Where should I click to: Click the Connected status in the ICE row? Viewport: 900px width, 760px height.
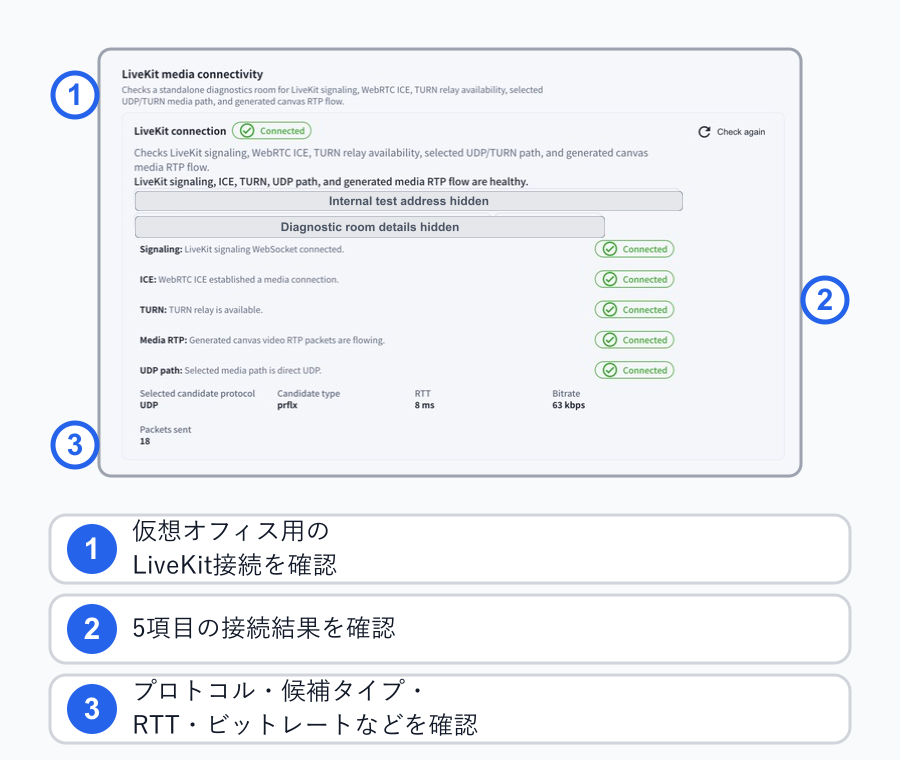click(634, 280)
